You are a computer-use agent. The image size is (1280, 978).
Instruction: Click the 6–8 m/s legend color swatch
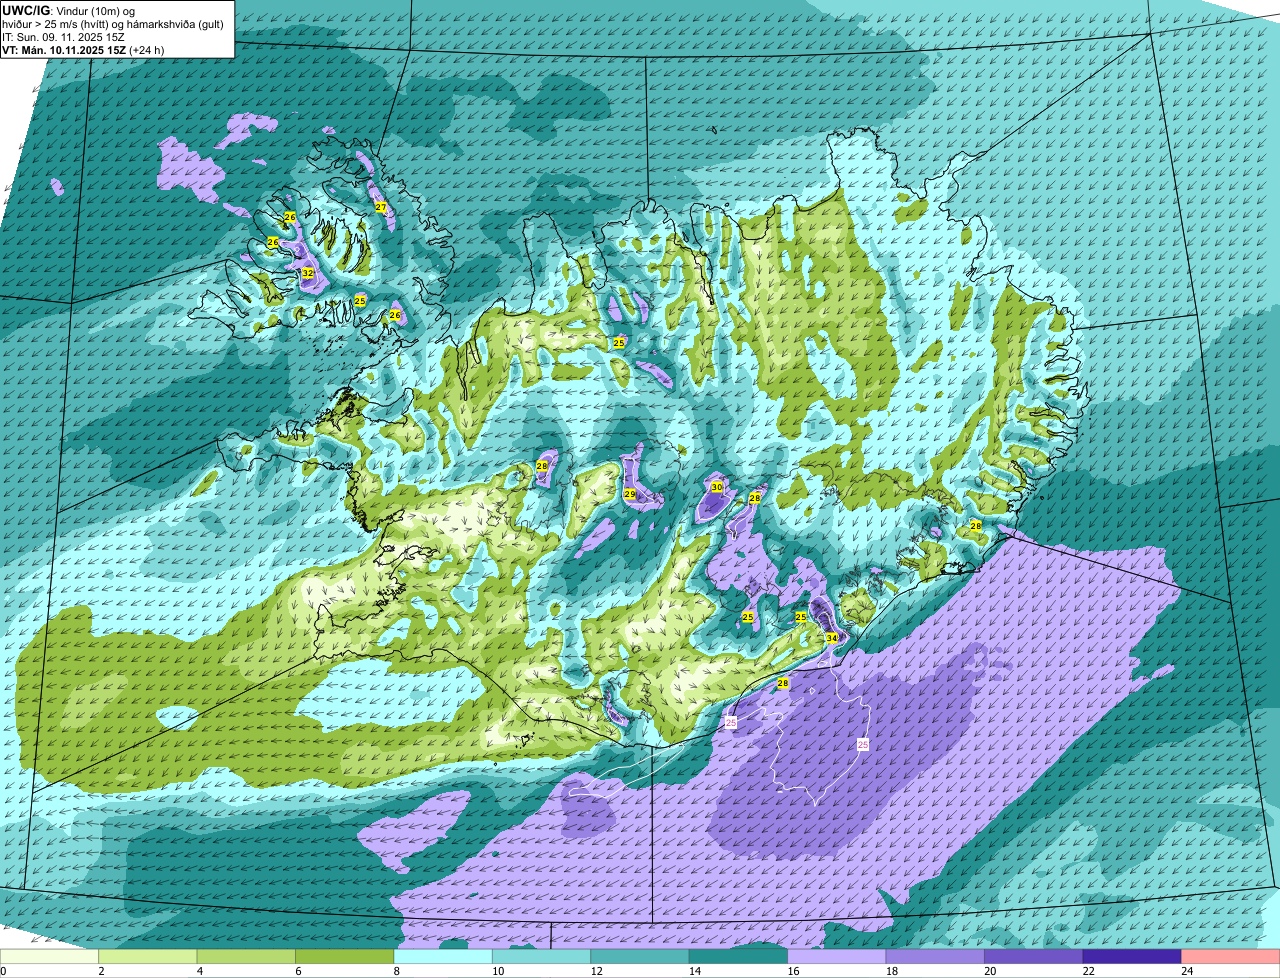coord(345,956)
